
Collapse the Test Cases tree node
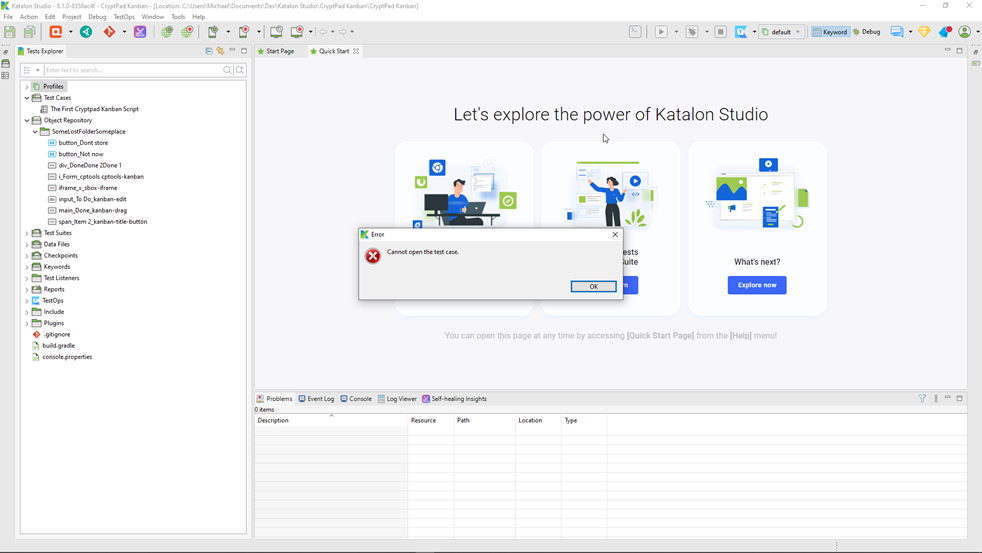tap(27, 98)
